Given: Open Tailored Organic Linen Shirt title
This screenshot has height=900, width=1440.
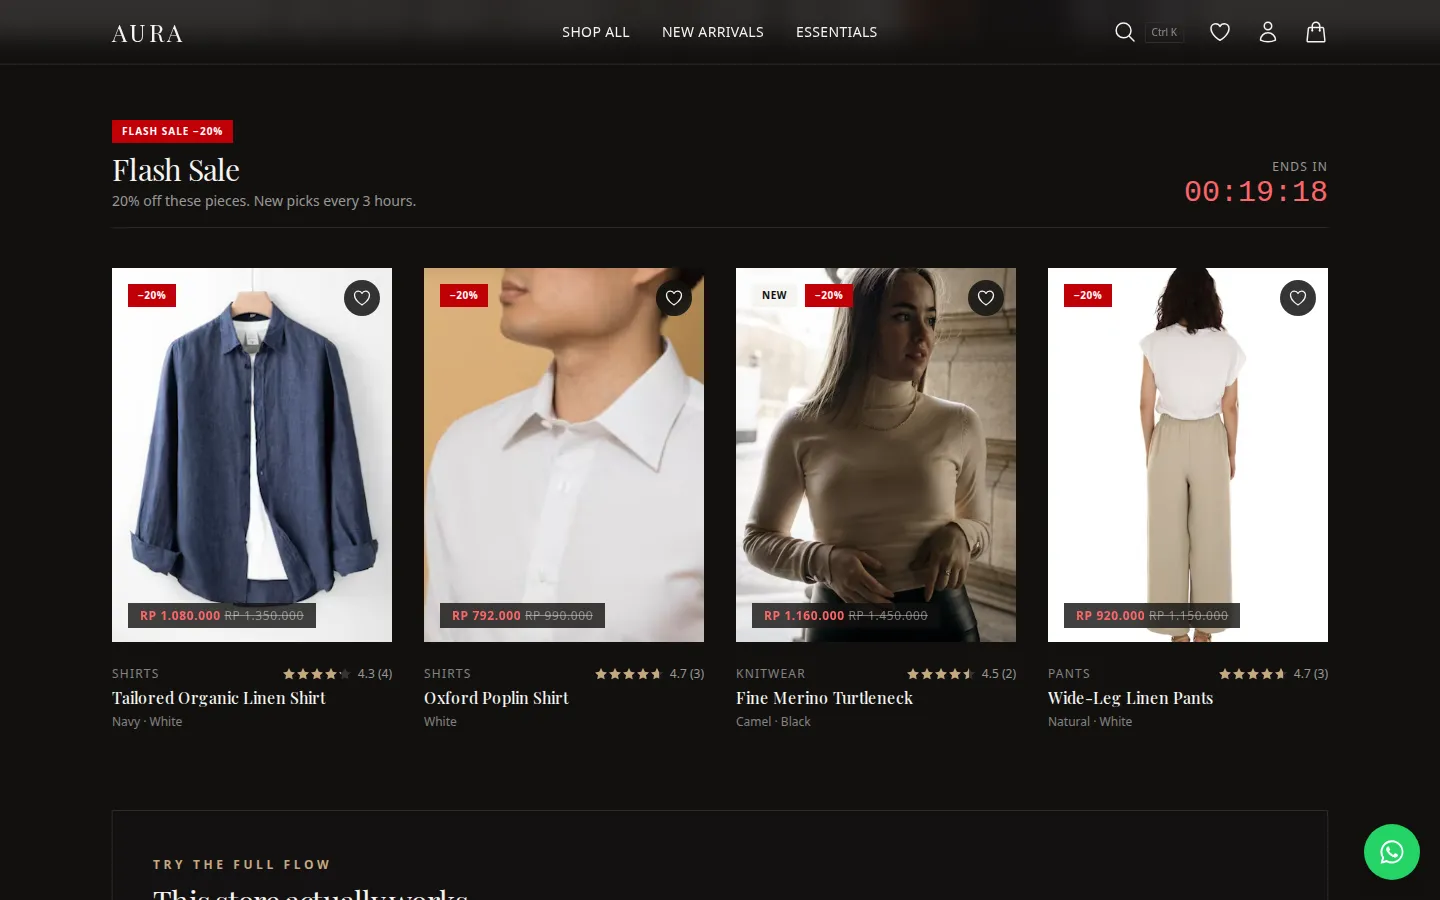Looking at the screenshot, I should coord(219,698).
